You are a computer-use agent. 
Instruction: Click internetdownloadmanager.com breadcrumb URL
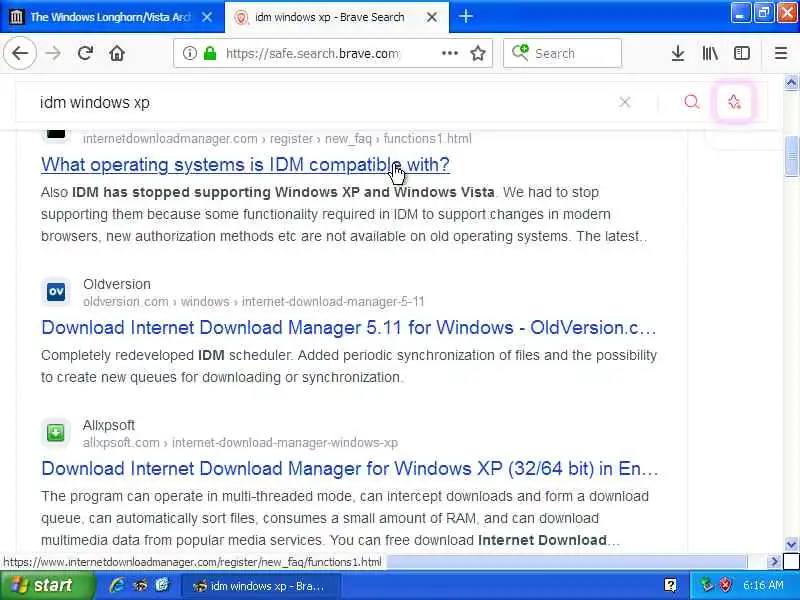[277, 139]
